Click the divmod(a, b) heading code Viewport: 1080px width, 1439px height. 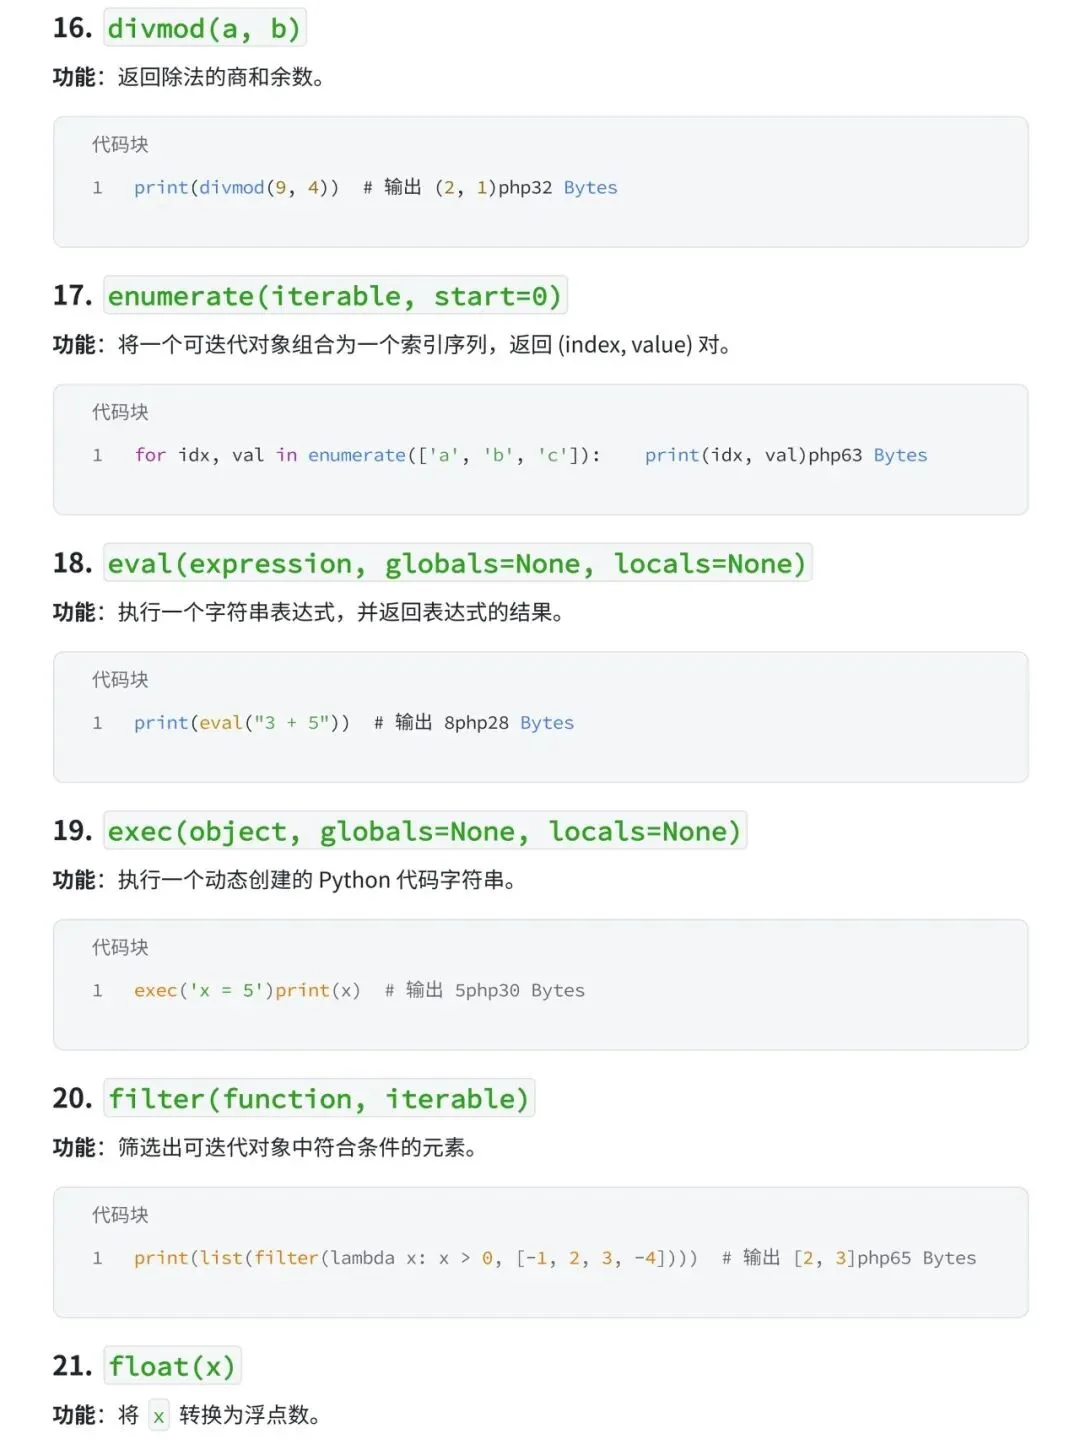(x=205, y=28)
